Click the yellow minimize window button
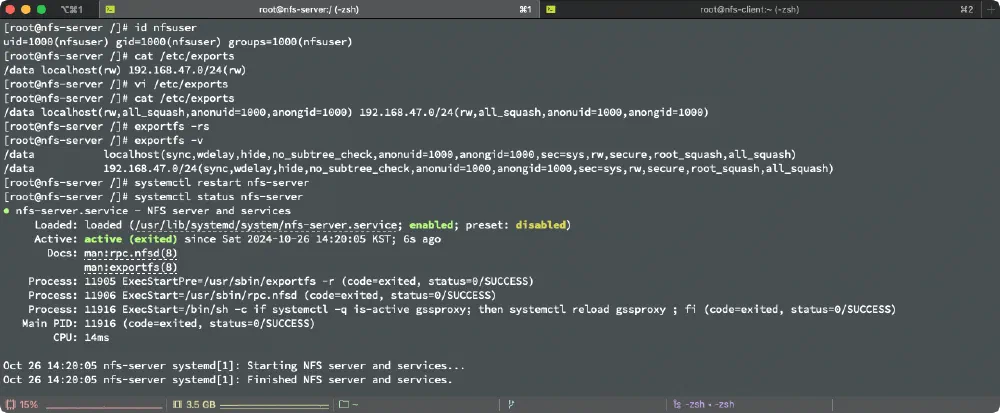1000x413 pixels. point(26,9)
